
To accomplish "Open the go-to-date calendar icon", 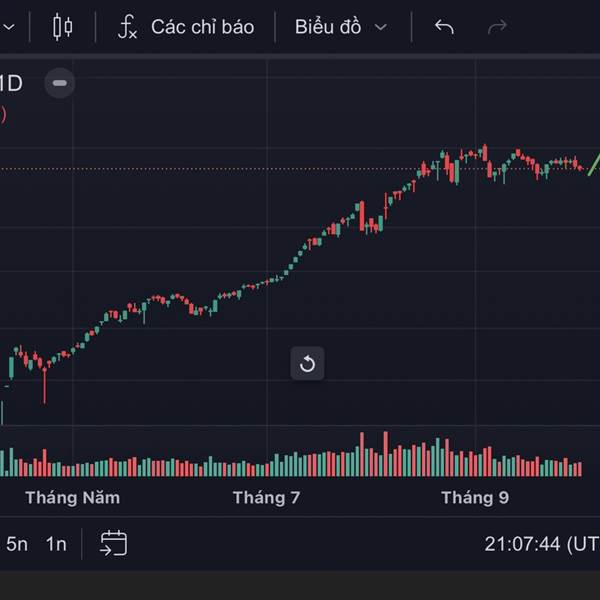I will click(x=114, y=543).
